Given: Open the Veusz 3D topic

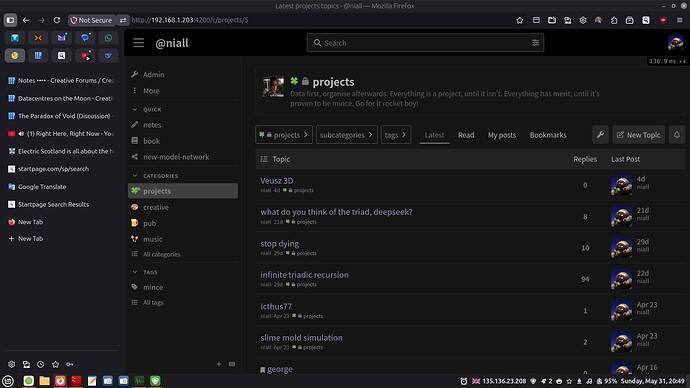Looking at the screenshot, I should (x=276, y=180).
